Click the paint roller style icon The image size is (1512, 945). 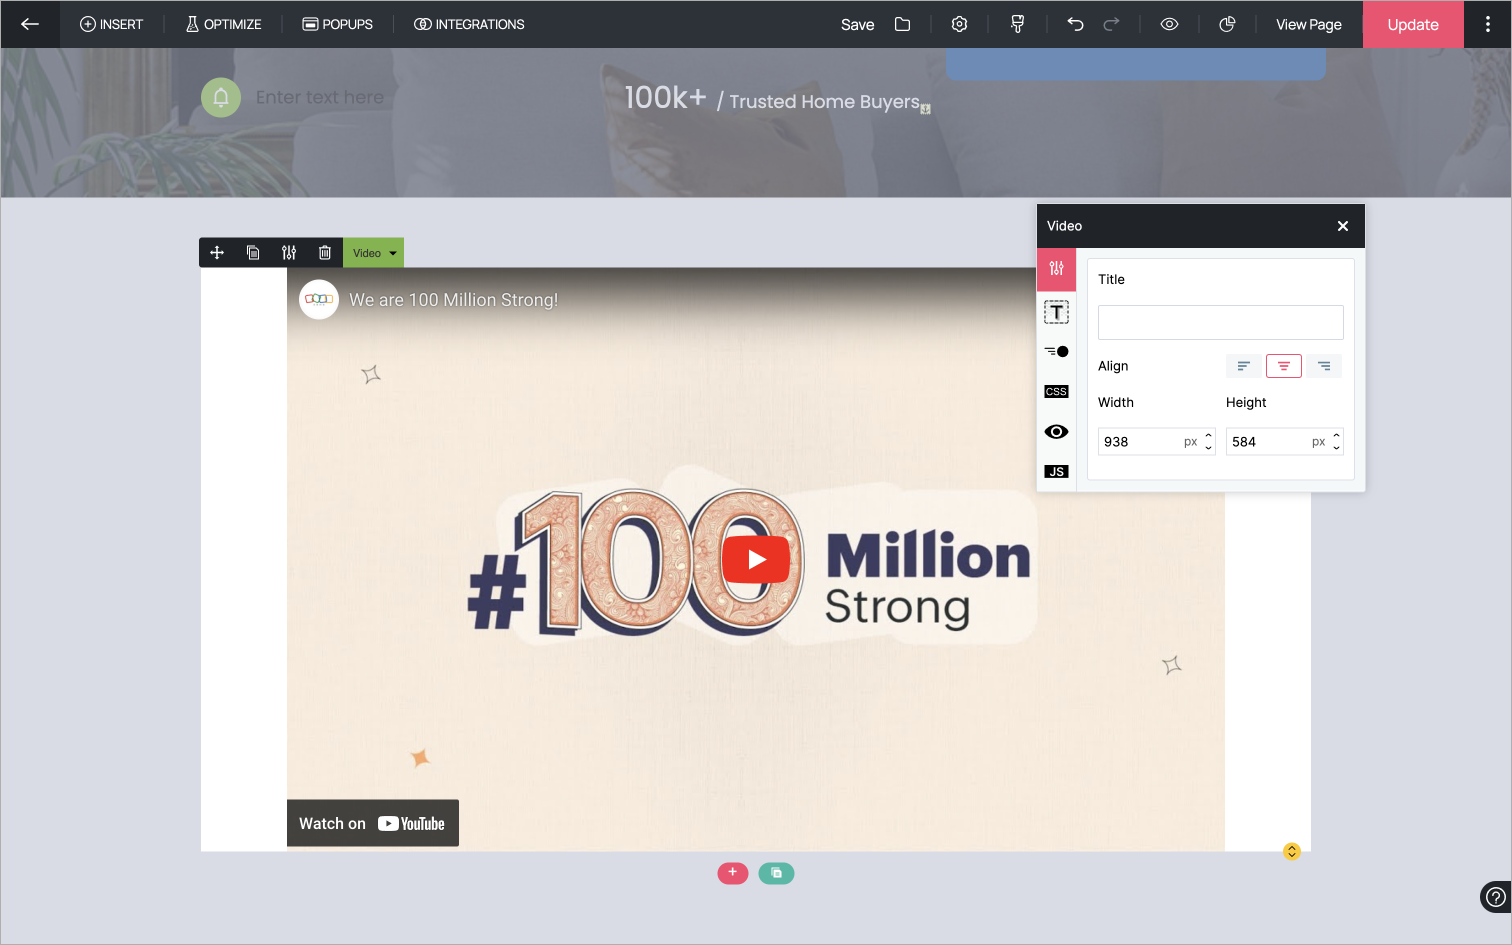click(1018, 24)
